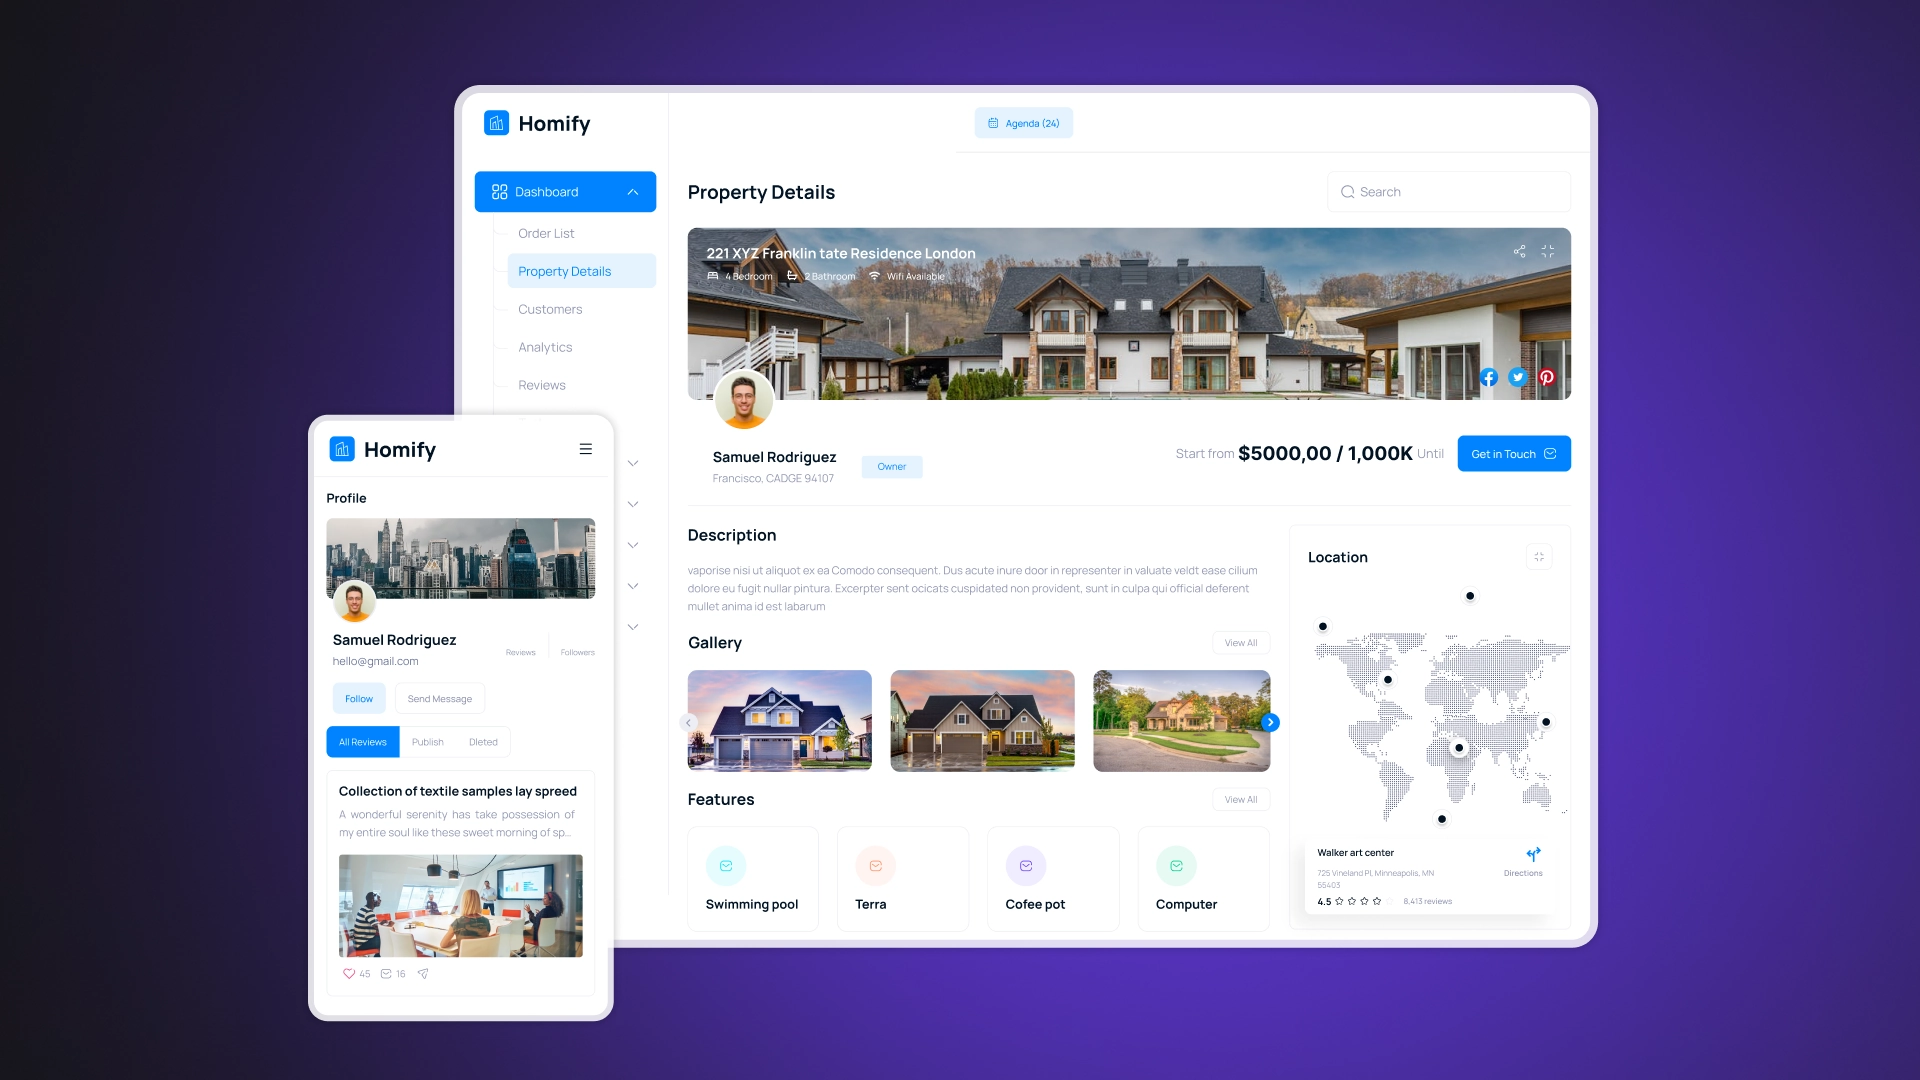The height and width of the screenshot is (1080, 1920).
Task: Expand the first sidebar chevron below Dashboard
Action: pyautogui.click(x=632, y=463)
